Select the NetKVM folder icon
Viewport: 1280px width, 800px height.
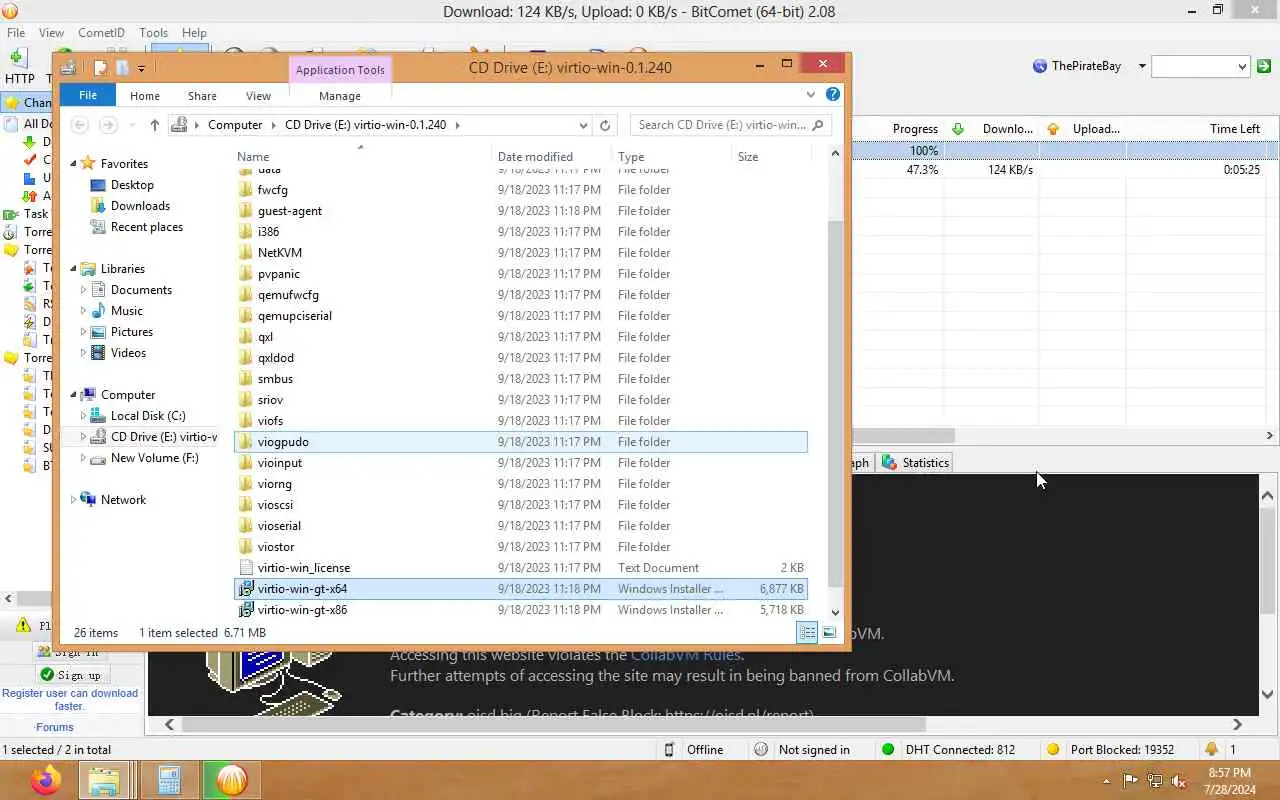(x=246, y=253)
